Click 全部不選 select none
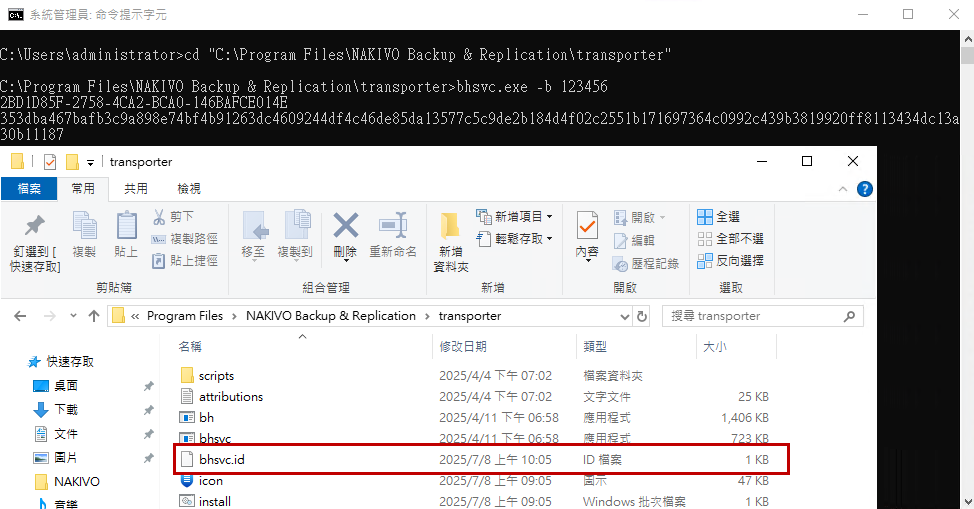Screen dimensions: 974x509 coord(730,239)
